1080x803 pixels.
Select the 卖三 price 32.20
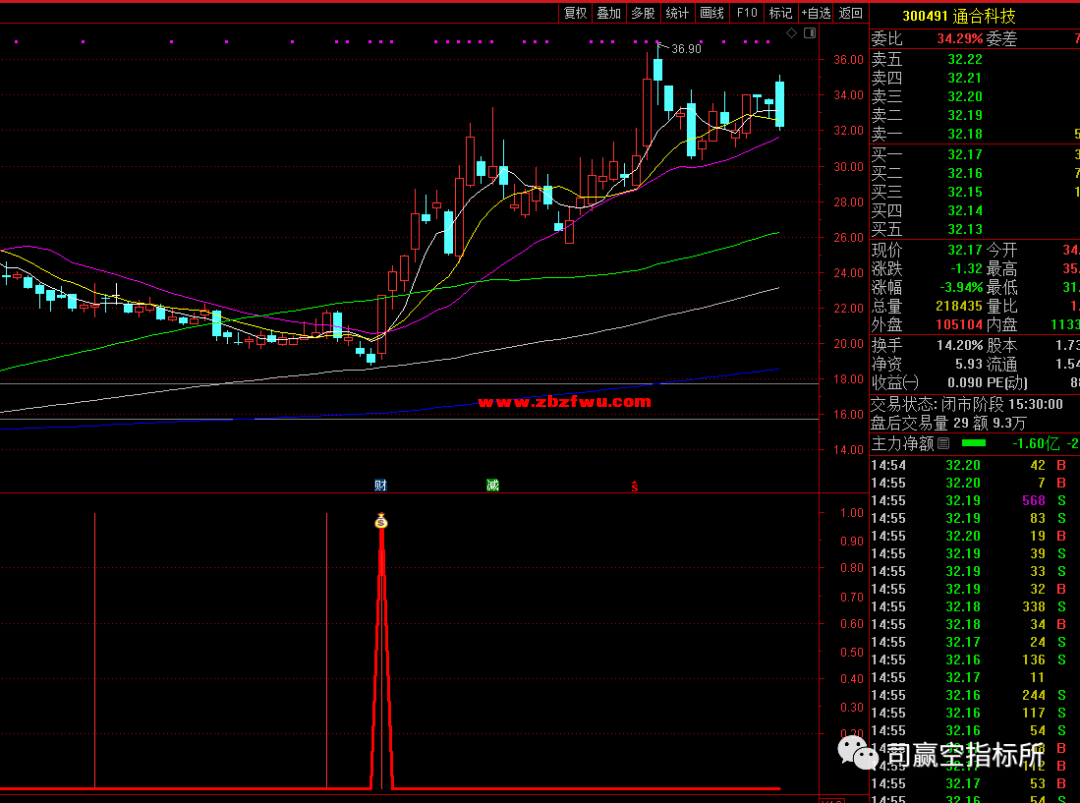(x=964, y=97)
